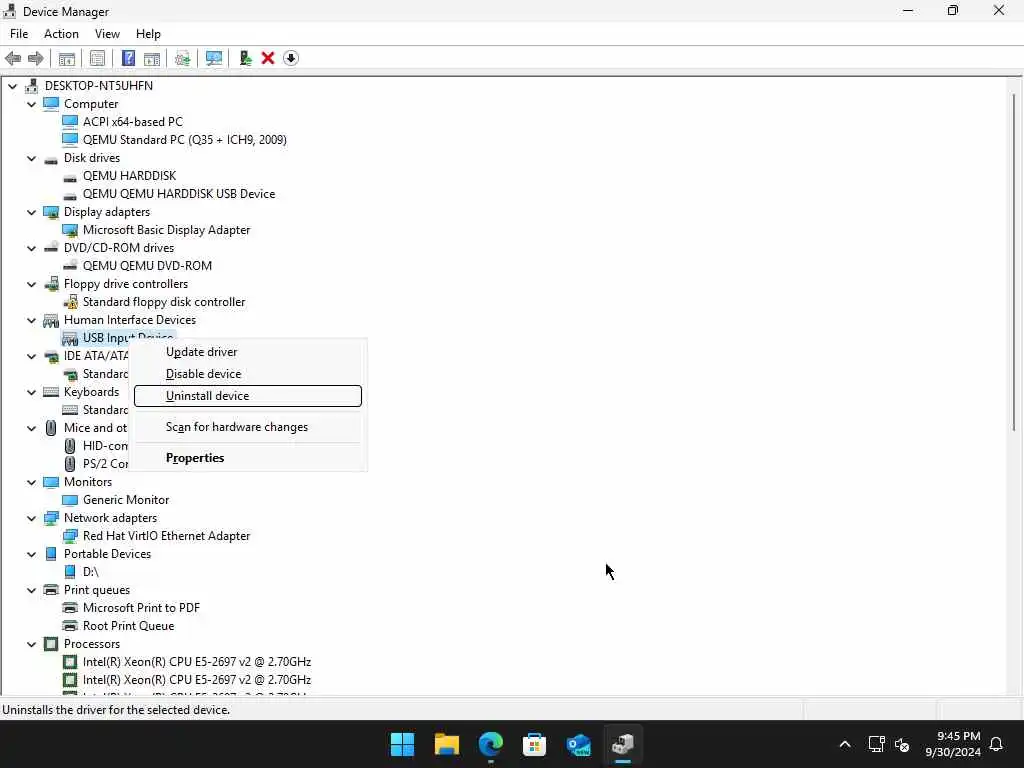1024x768 pixels.
Task: Click the Display adapters category icon
Action: [x=51, y=212]
